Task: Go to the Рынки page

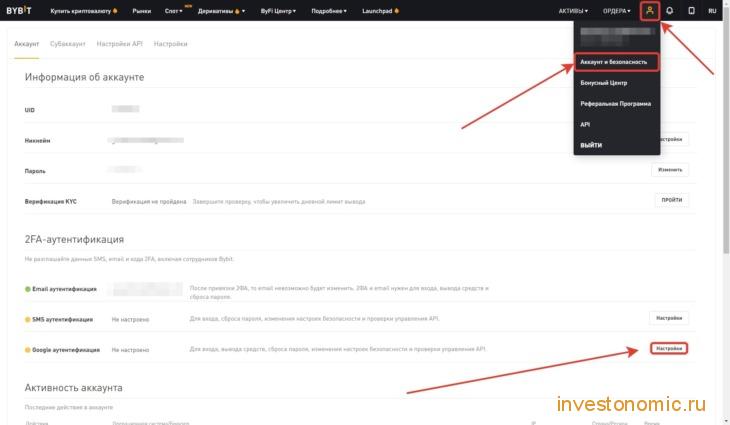Action: point(142,11)
